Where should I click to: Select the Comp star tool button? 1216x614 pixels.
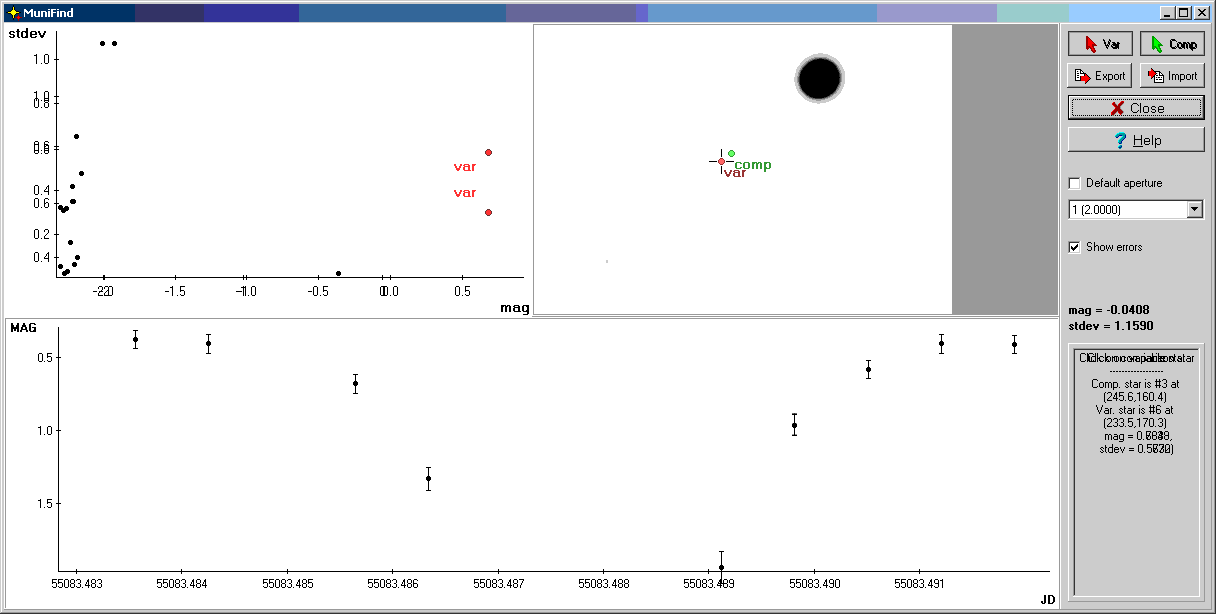[1172, 44]
